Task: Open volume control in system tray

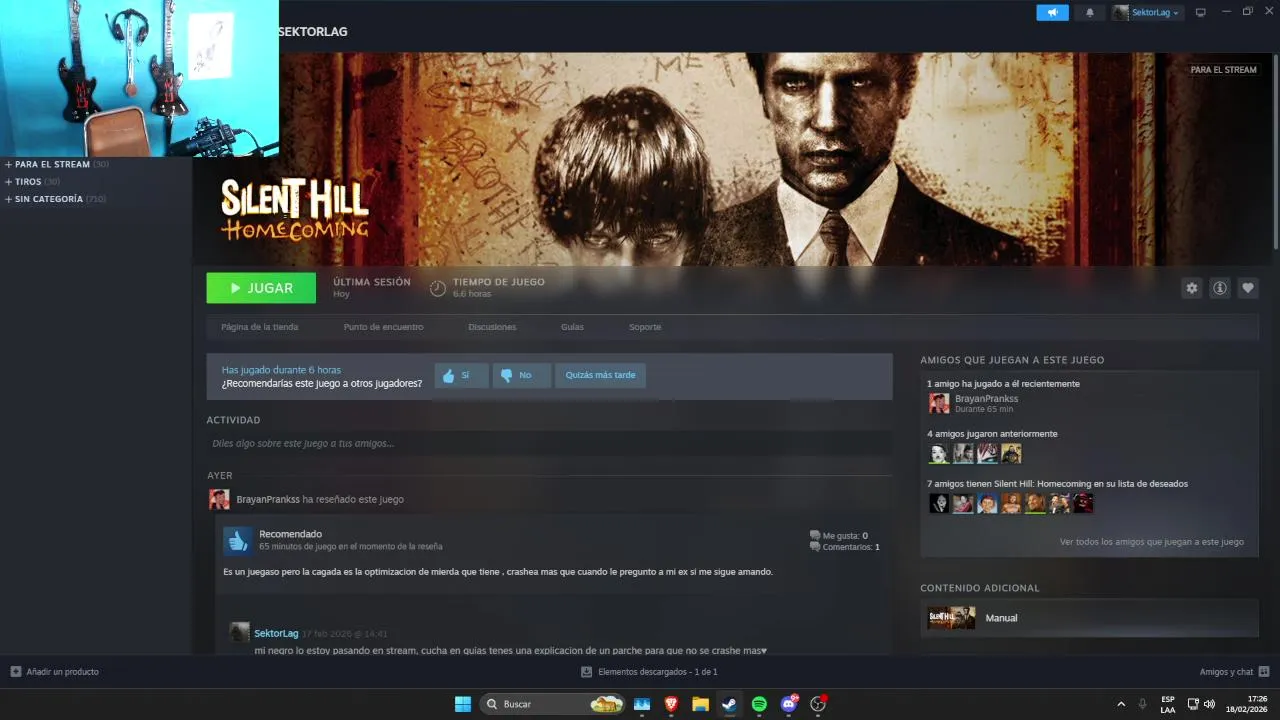Action: coord(1209,704)
